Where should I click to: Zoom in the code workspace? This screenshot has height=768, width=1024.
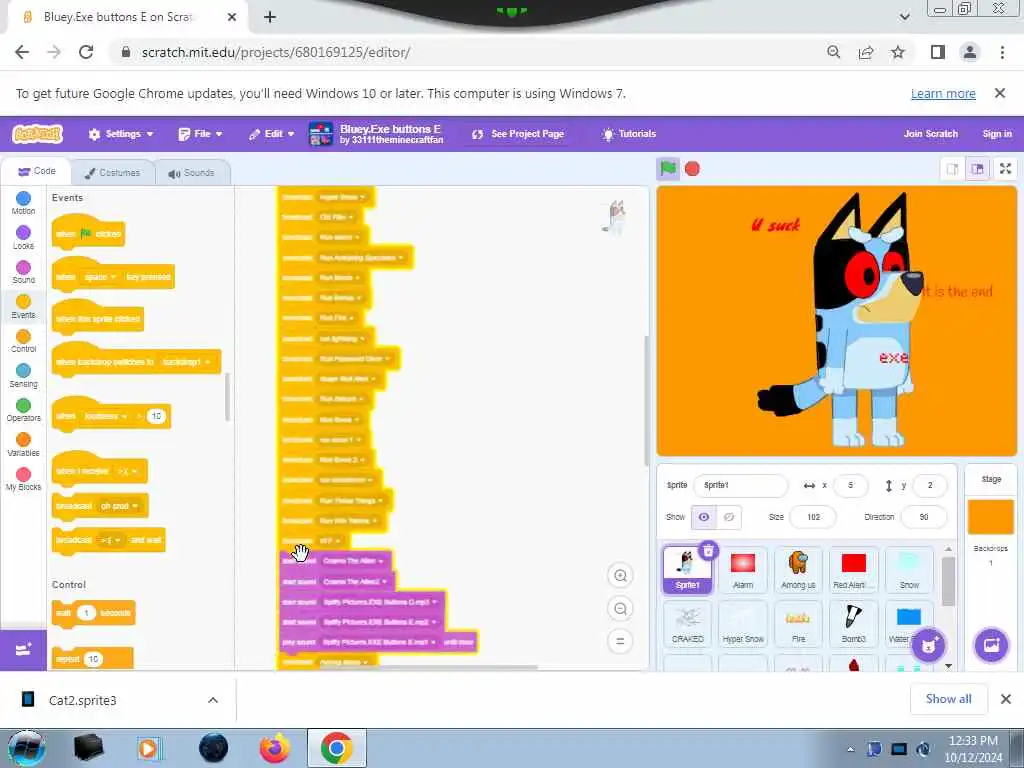(x=620, y=575)
